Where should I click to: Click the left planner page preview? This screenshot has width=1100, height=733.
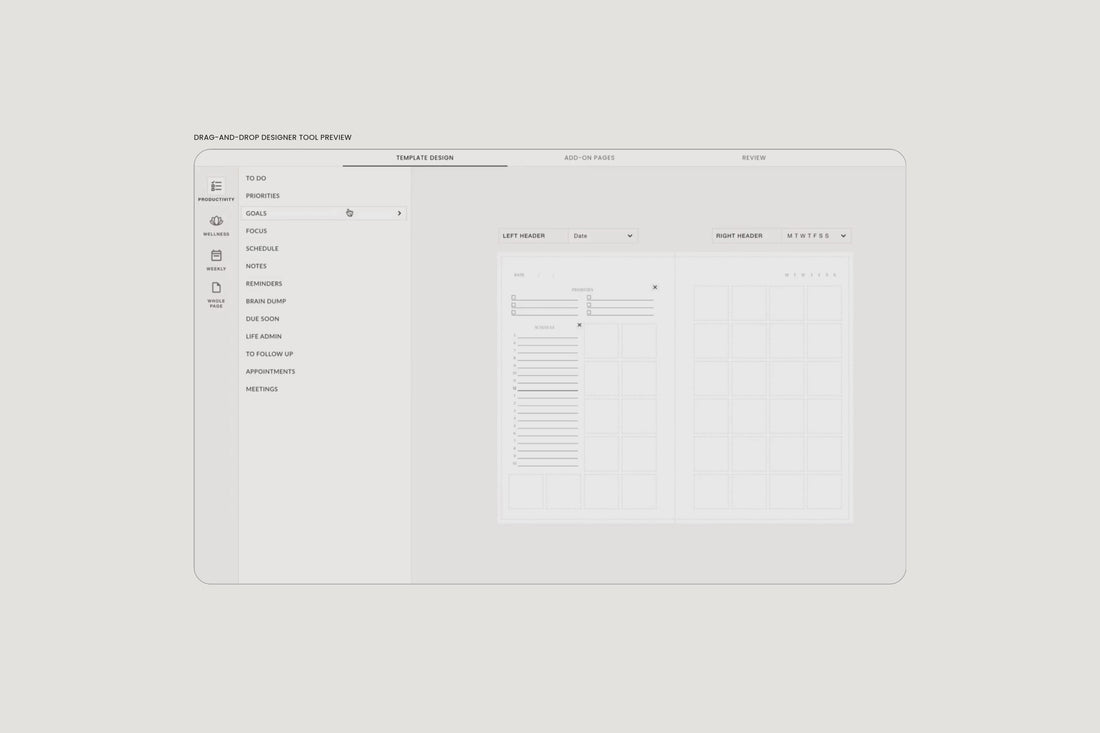coord(585,390)
